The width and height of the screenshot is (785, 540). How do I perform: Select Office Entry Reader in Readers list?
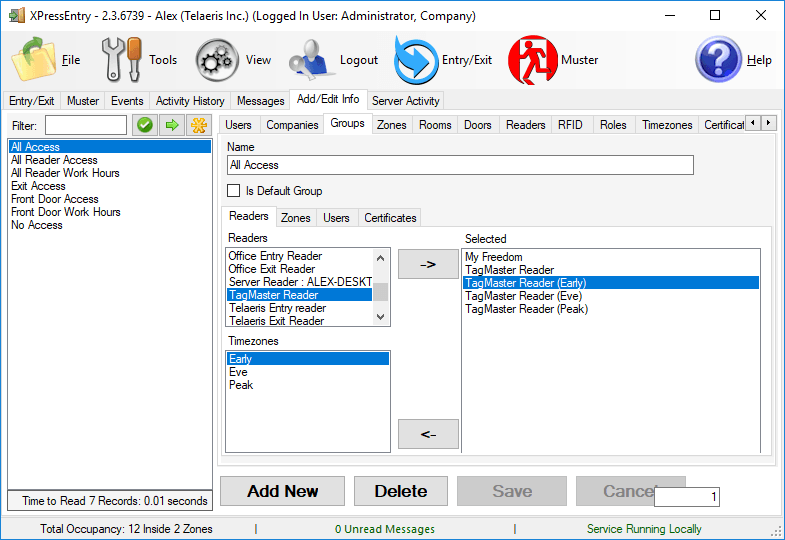[300, 256]
